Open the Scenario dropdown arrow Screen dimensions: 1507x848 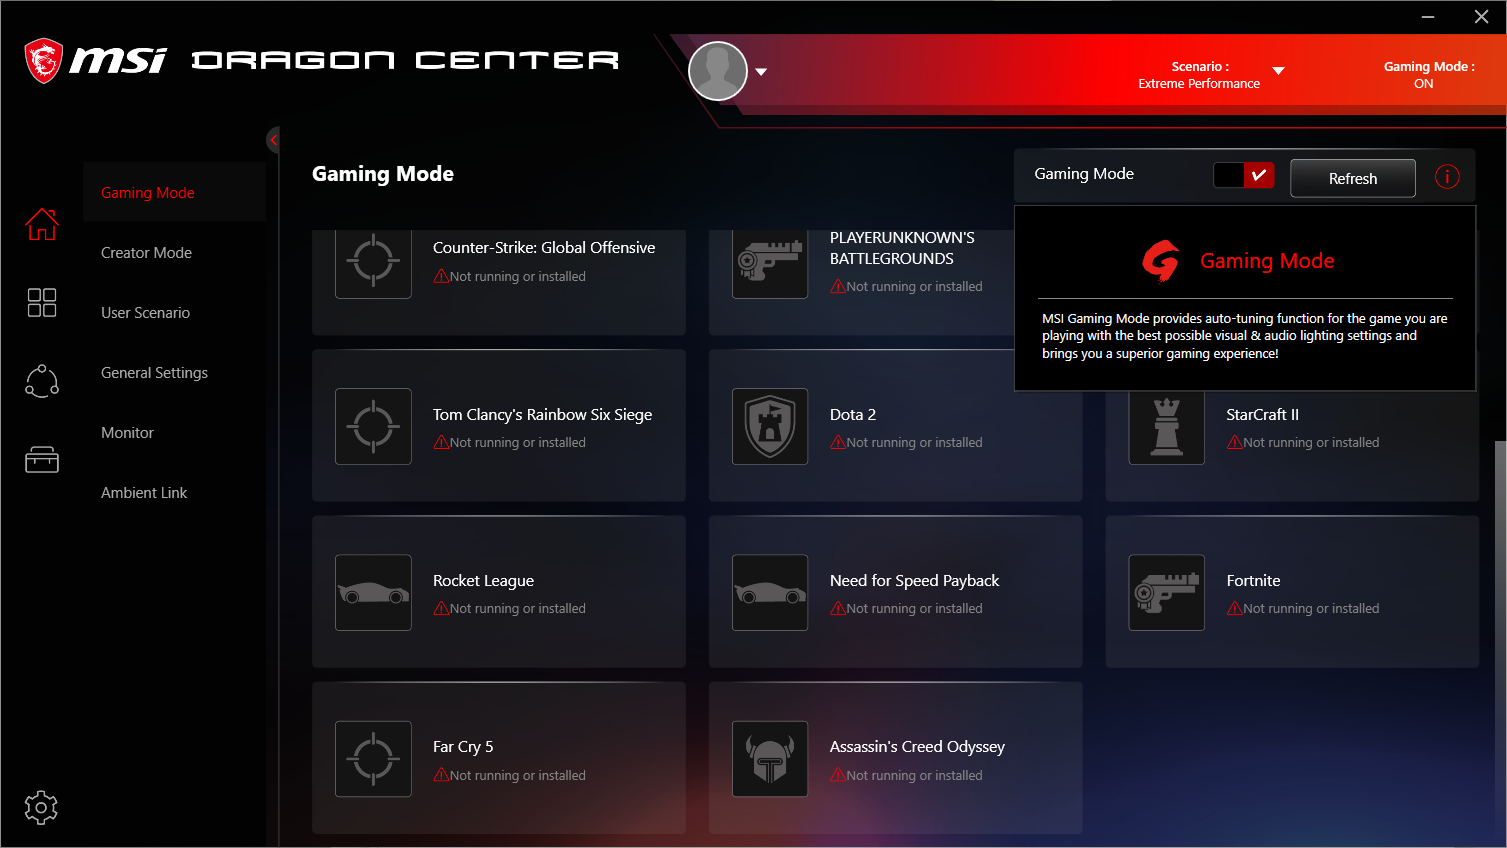[x=1278, y=71]
